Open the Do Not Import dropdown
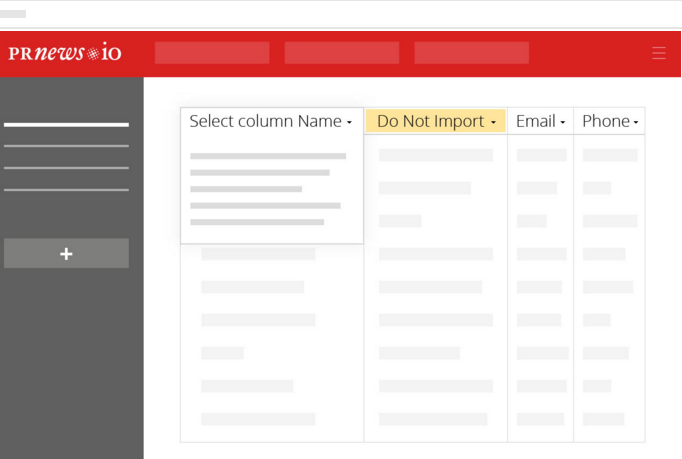 tap(436, 121)
